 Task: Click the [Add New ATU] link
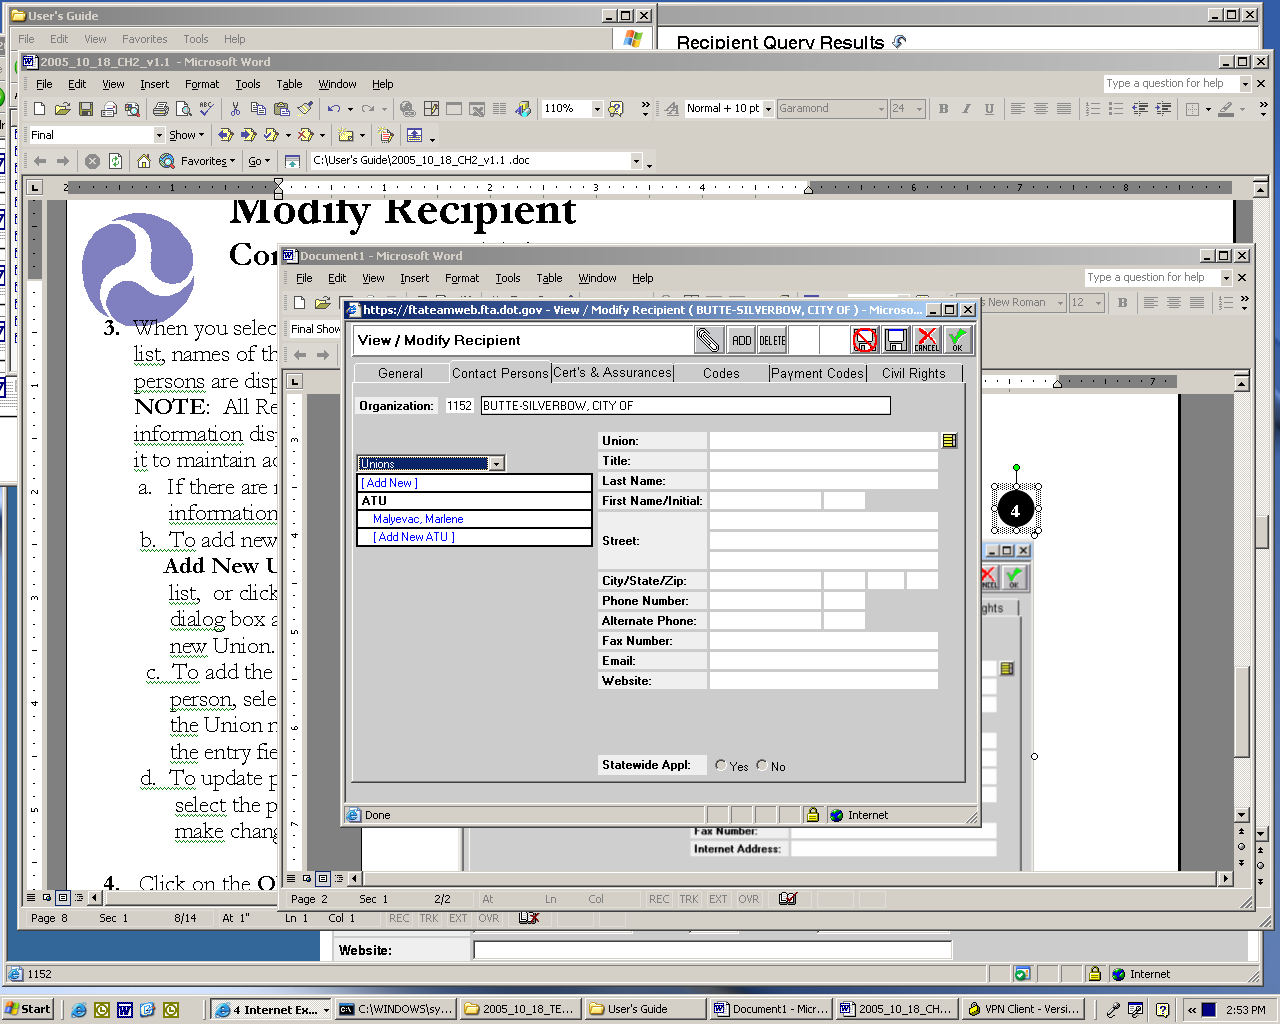click(414, 537)
